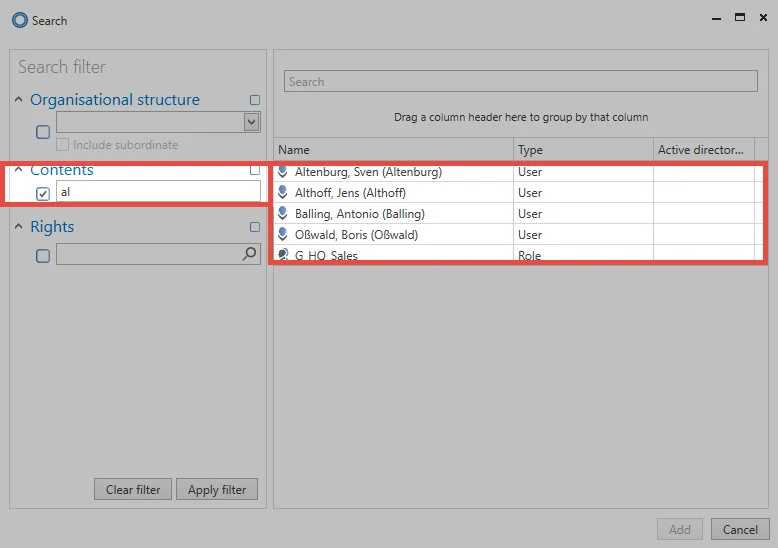This screenshot has width=778, height=548.
Task: Click the magnifier icon in Rights field
Action: [x=250, y=254]
